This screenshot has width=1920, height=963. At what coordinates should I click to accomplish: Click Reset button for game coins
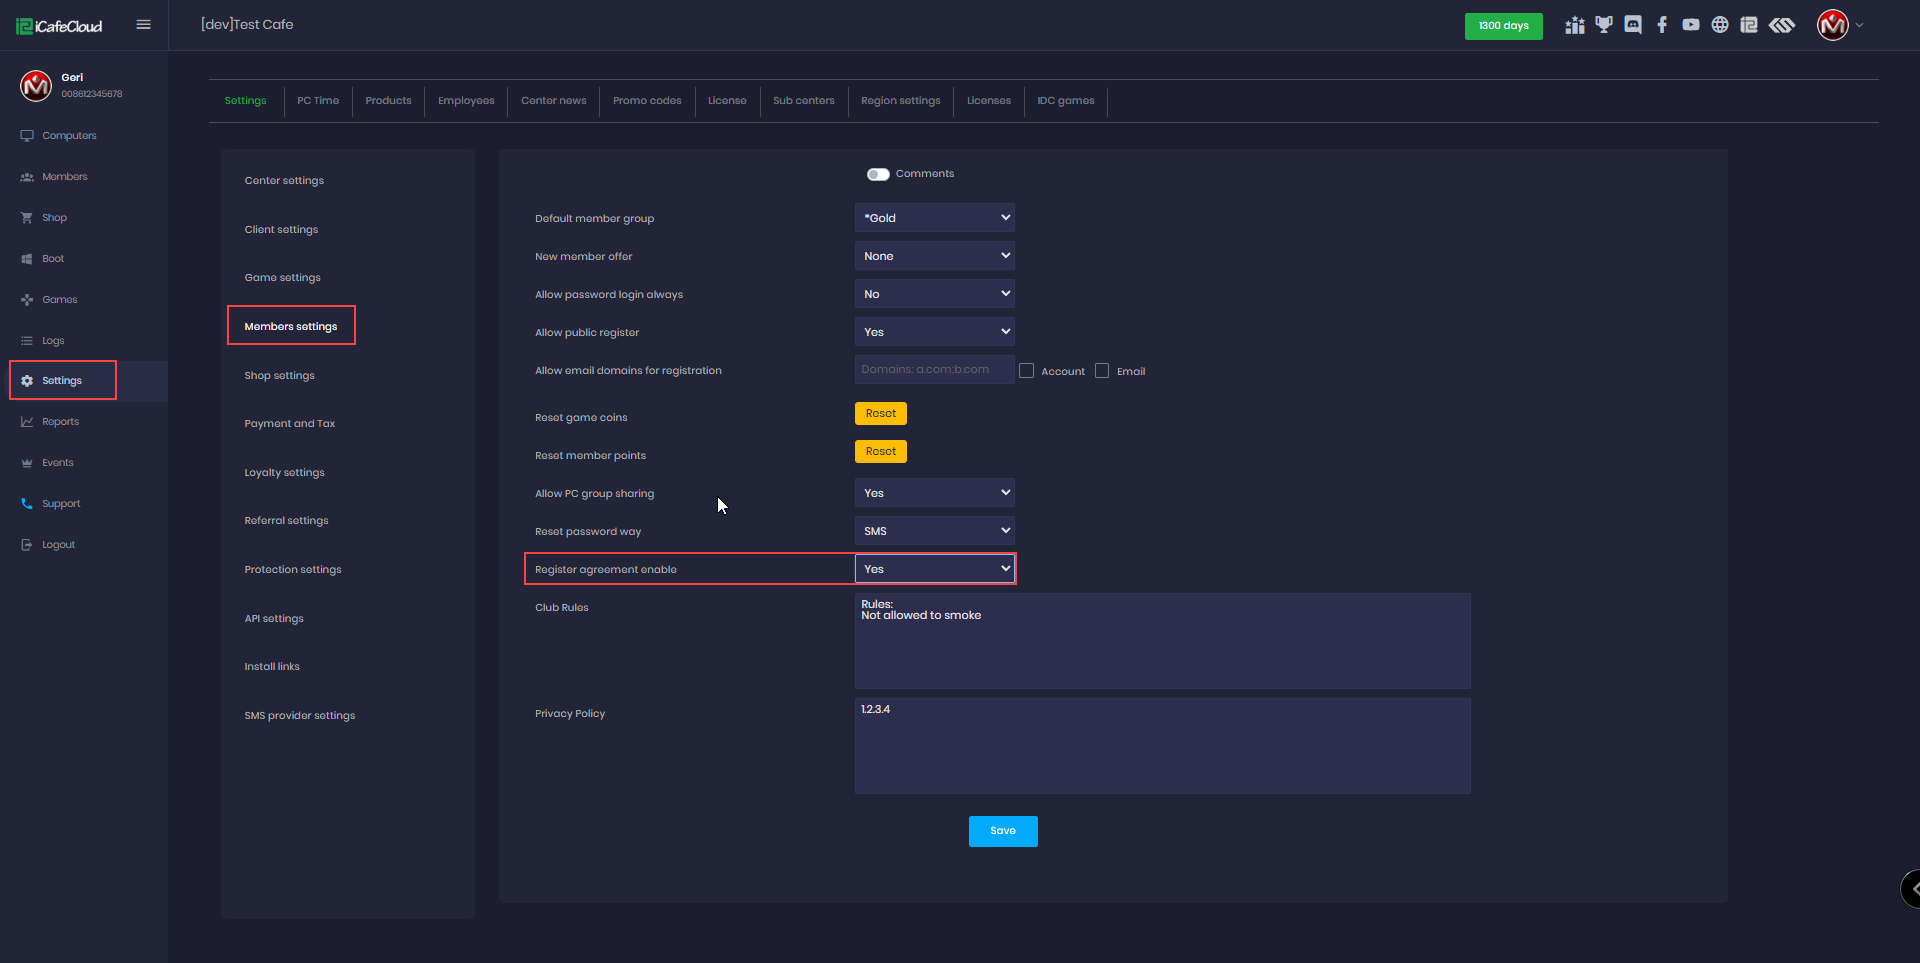tap(881, 414)
